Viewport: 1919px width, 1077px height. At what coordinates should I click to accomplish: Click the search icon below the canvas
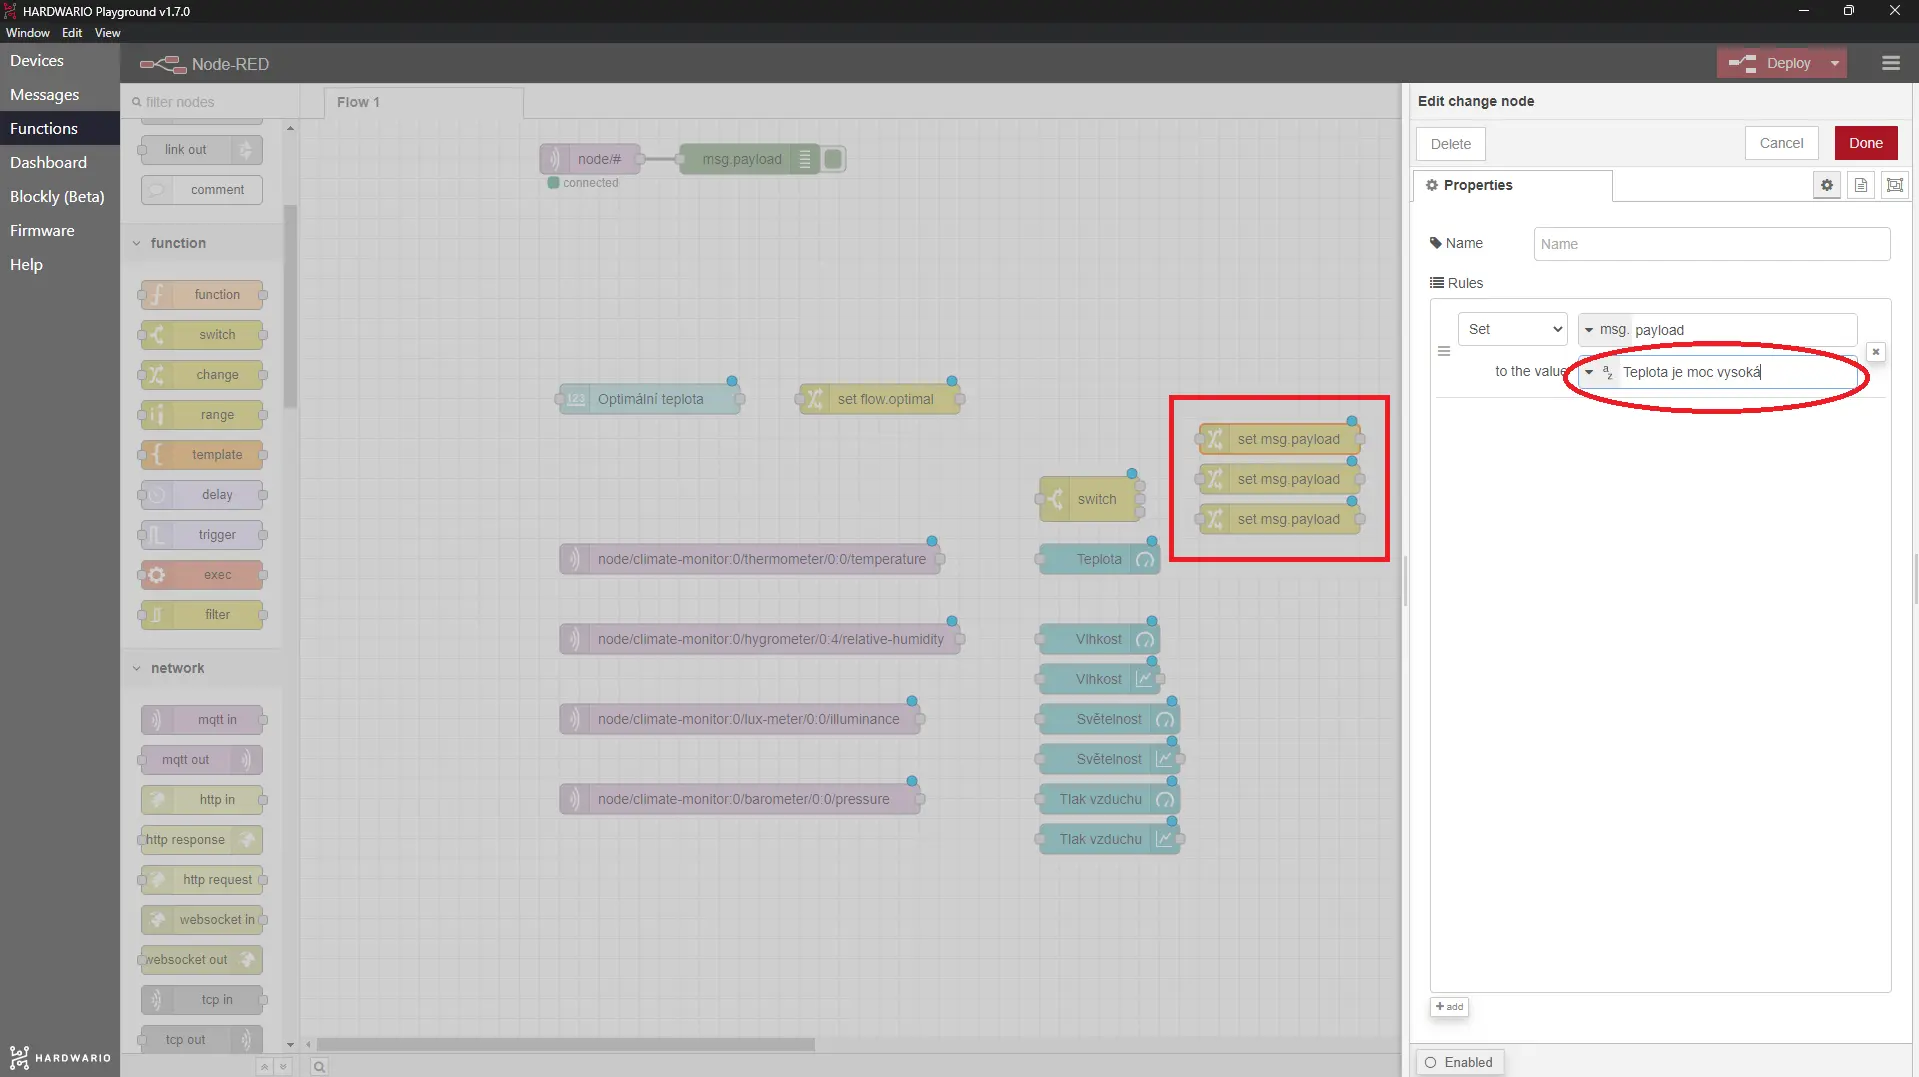pos(319,1067)
